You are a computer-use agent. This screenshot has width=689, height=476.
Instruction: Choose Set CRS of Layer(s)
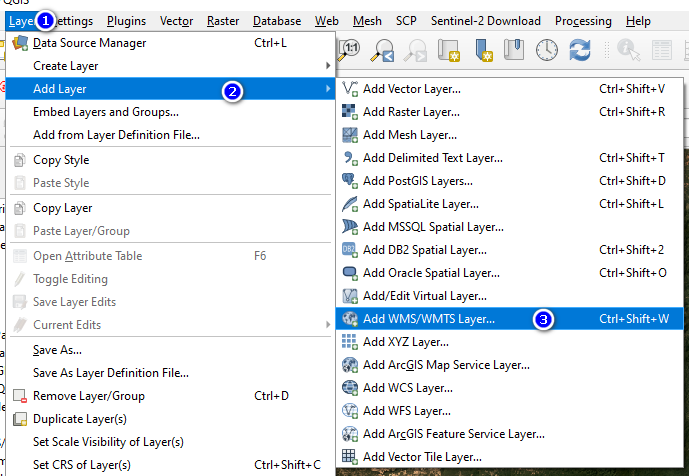(170, 465)
